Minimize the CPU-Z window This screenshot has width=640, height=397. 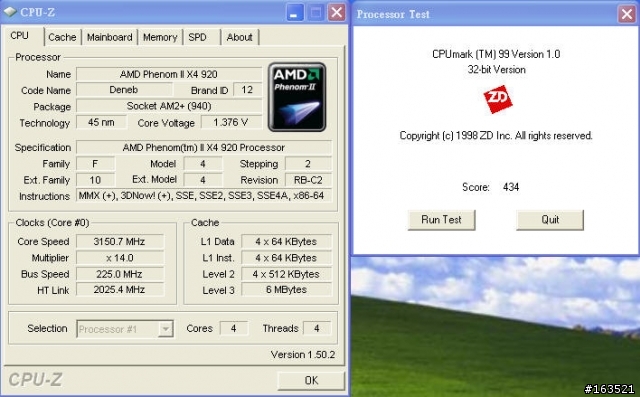pos(294,13)
